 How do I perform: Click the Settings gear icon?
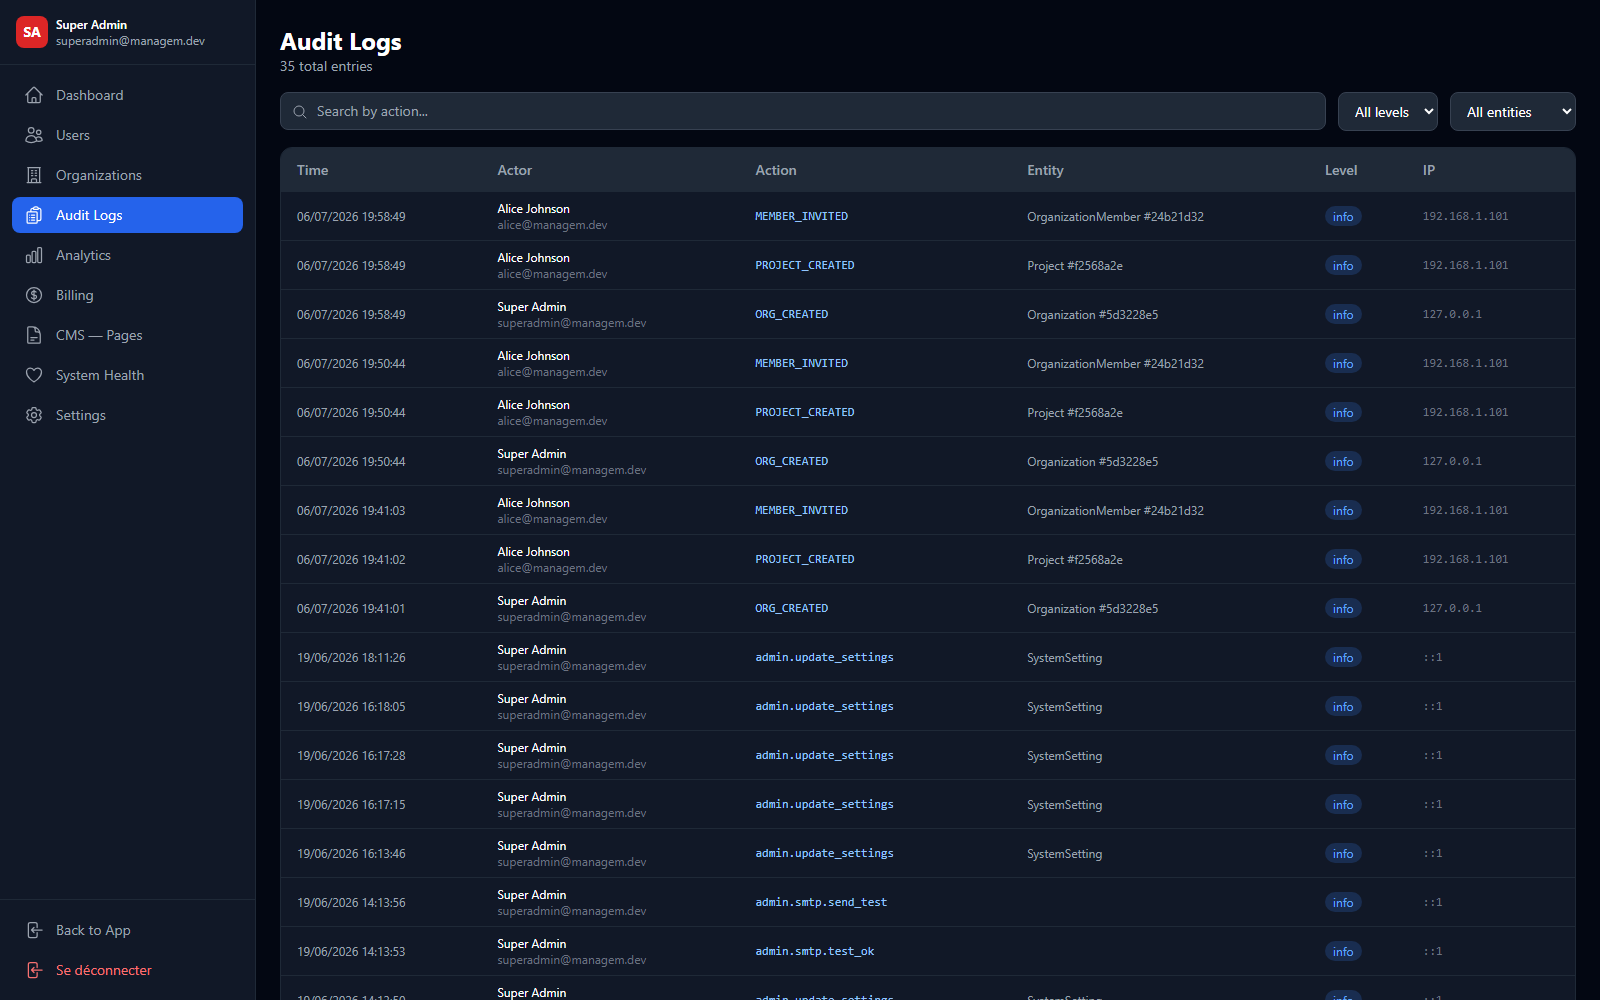click(x=34, y=415)
